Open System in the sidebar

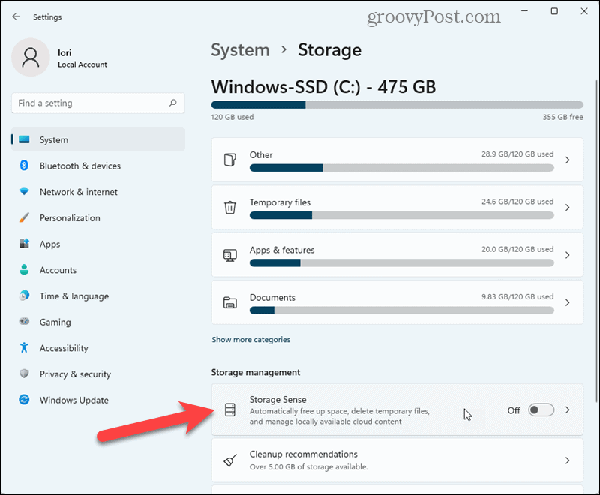click(x=98, y=140)
